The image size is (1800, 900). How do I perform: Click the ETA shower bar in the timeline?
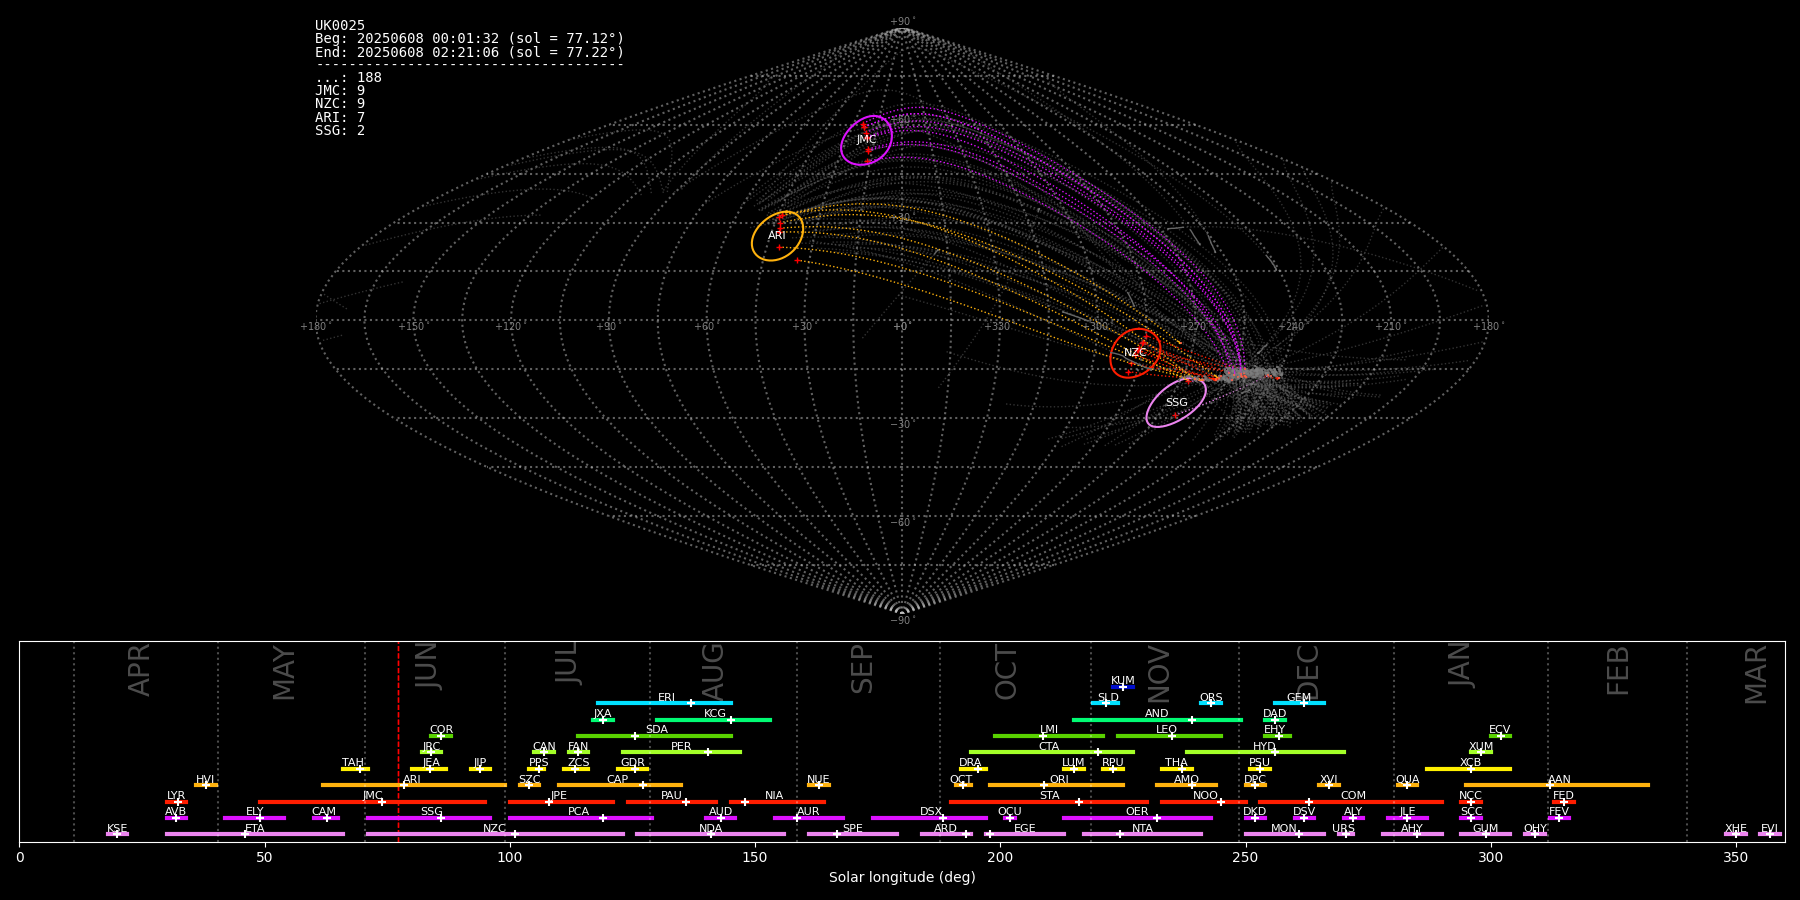(x=255, y=834)
